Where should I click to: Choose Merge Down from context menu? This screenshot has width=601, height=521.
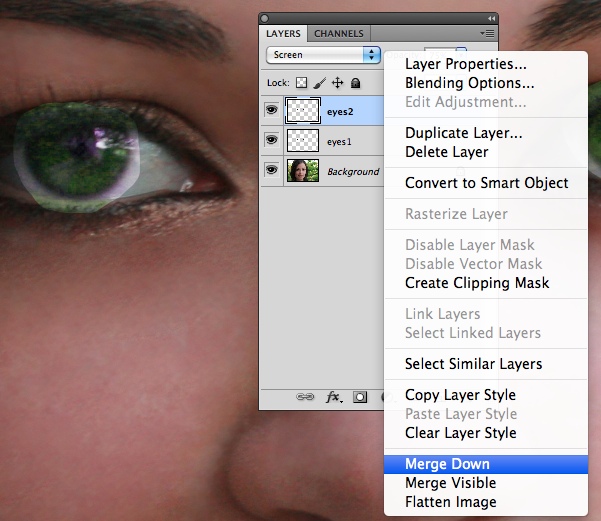coord(486,464)
